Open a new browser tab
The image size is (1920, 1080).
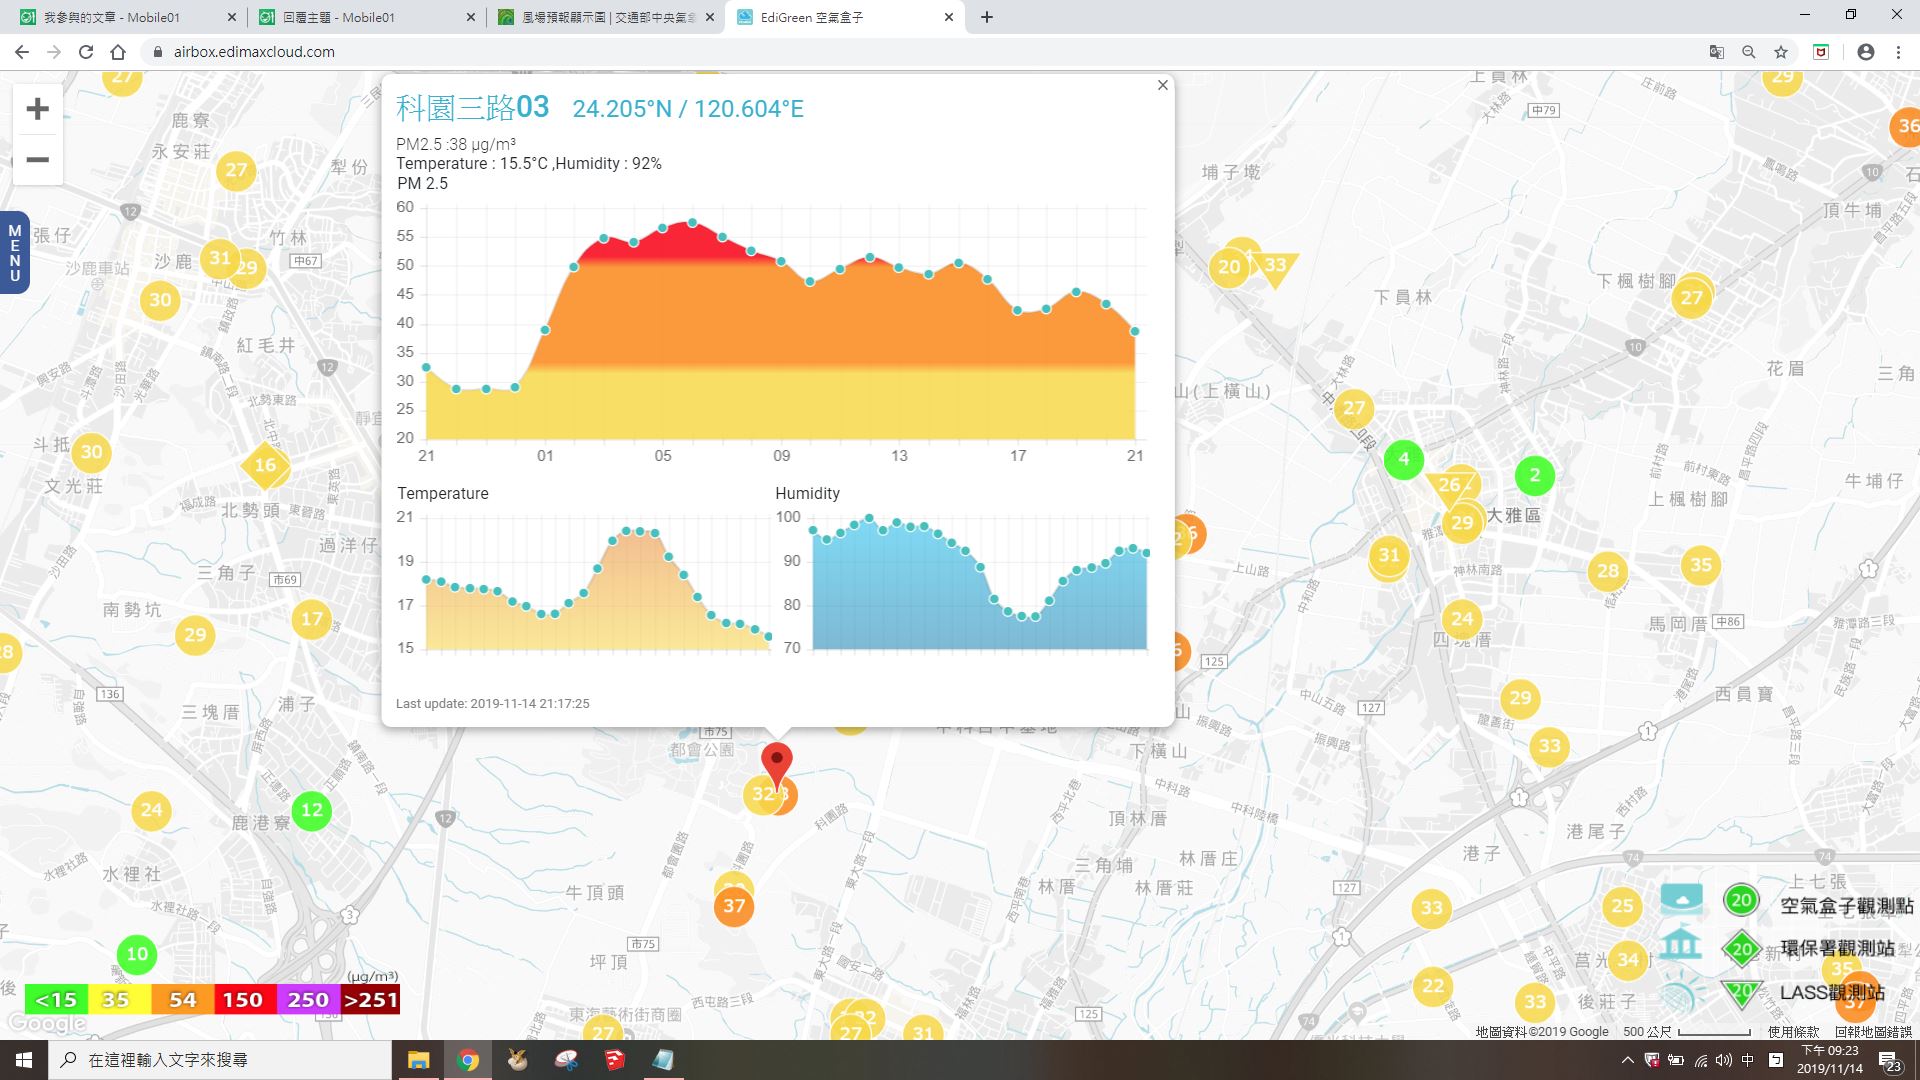[987, 17]
